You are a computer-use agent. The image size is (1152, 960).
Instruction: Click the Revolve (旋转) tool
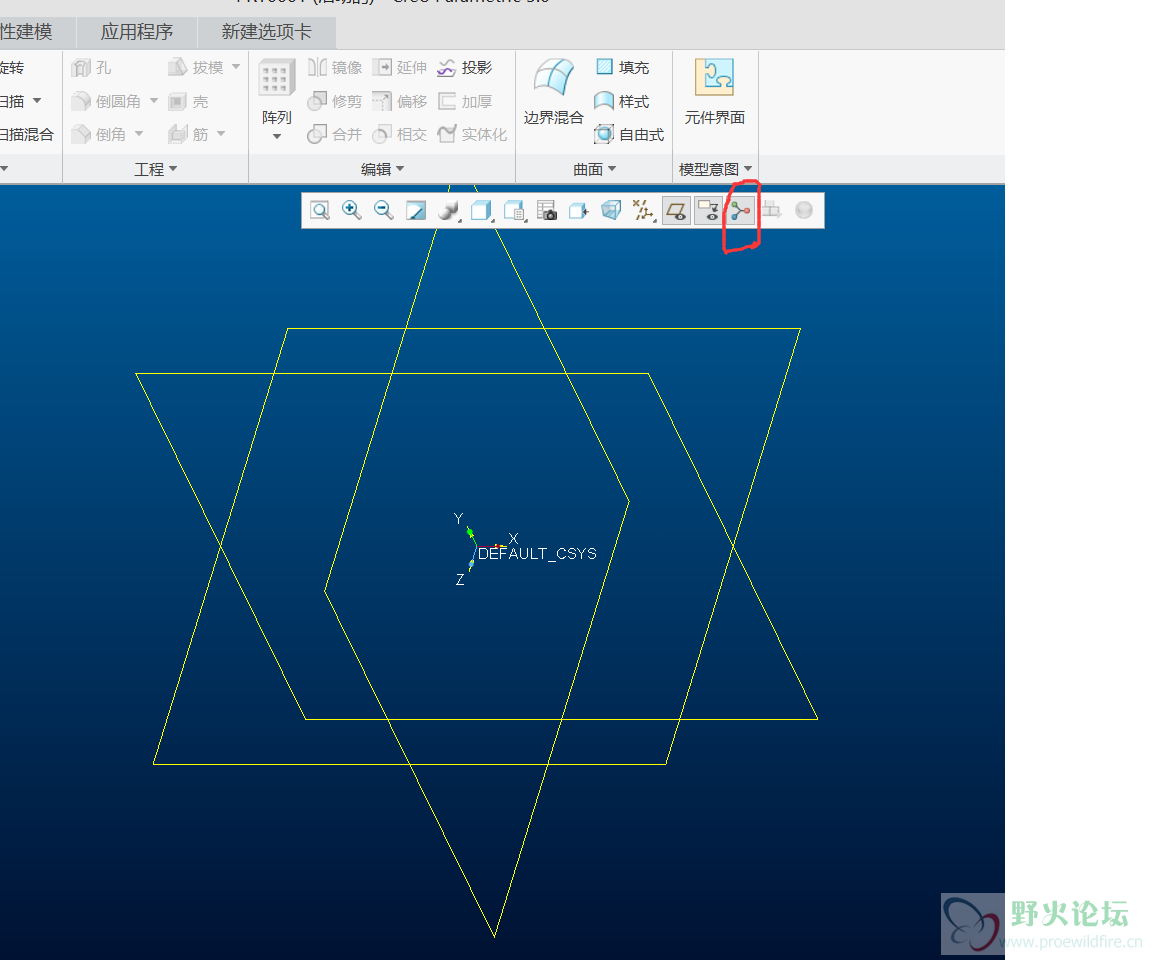click(x=12, y=68)
